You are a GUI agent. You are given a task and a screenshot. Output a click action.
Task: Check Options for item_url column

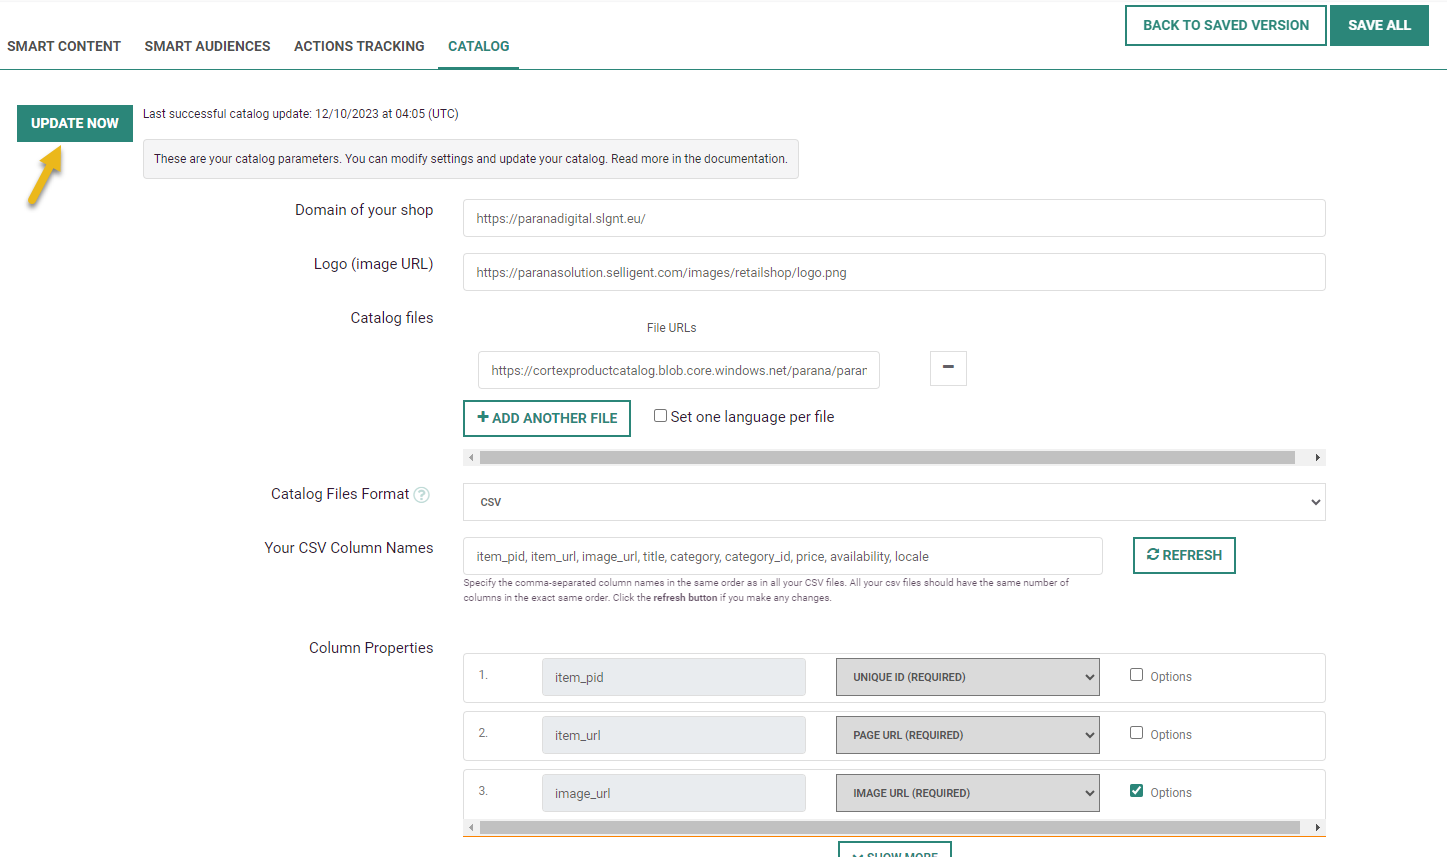(1136, 733)
